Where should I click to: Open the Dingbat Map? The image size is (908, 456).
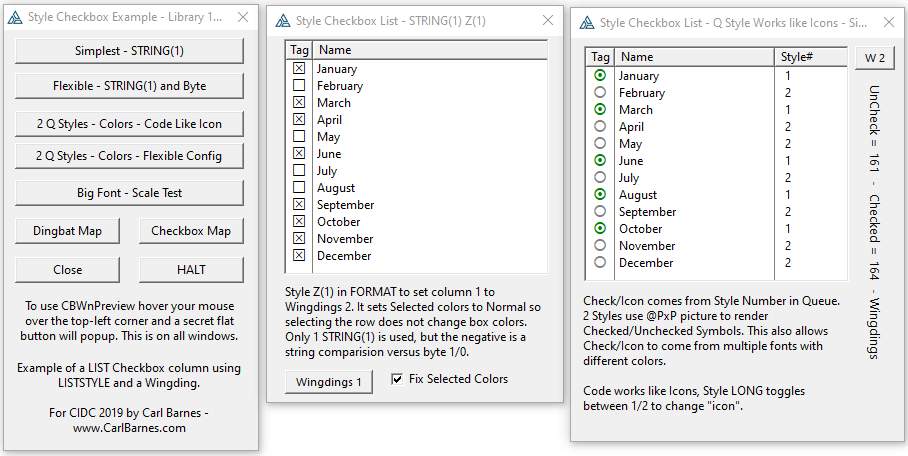click(x=68, y=231)
